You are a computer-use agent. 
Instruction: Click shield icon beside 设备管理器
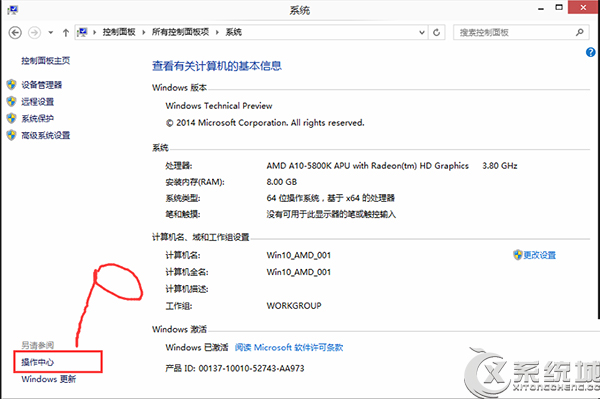11,85
